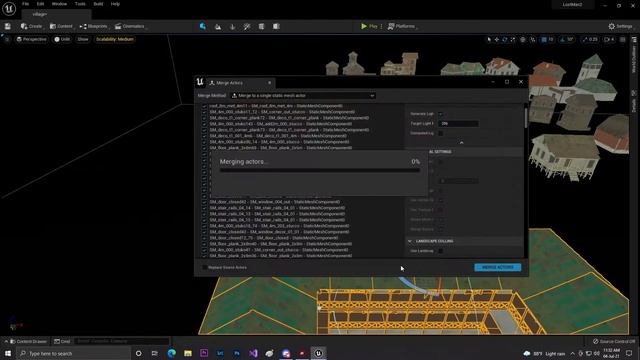Open the Cinematics toolbar menu

click(x=131, y=26)
